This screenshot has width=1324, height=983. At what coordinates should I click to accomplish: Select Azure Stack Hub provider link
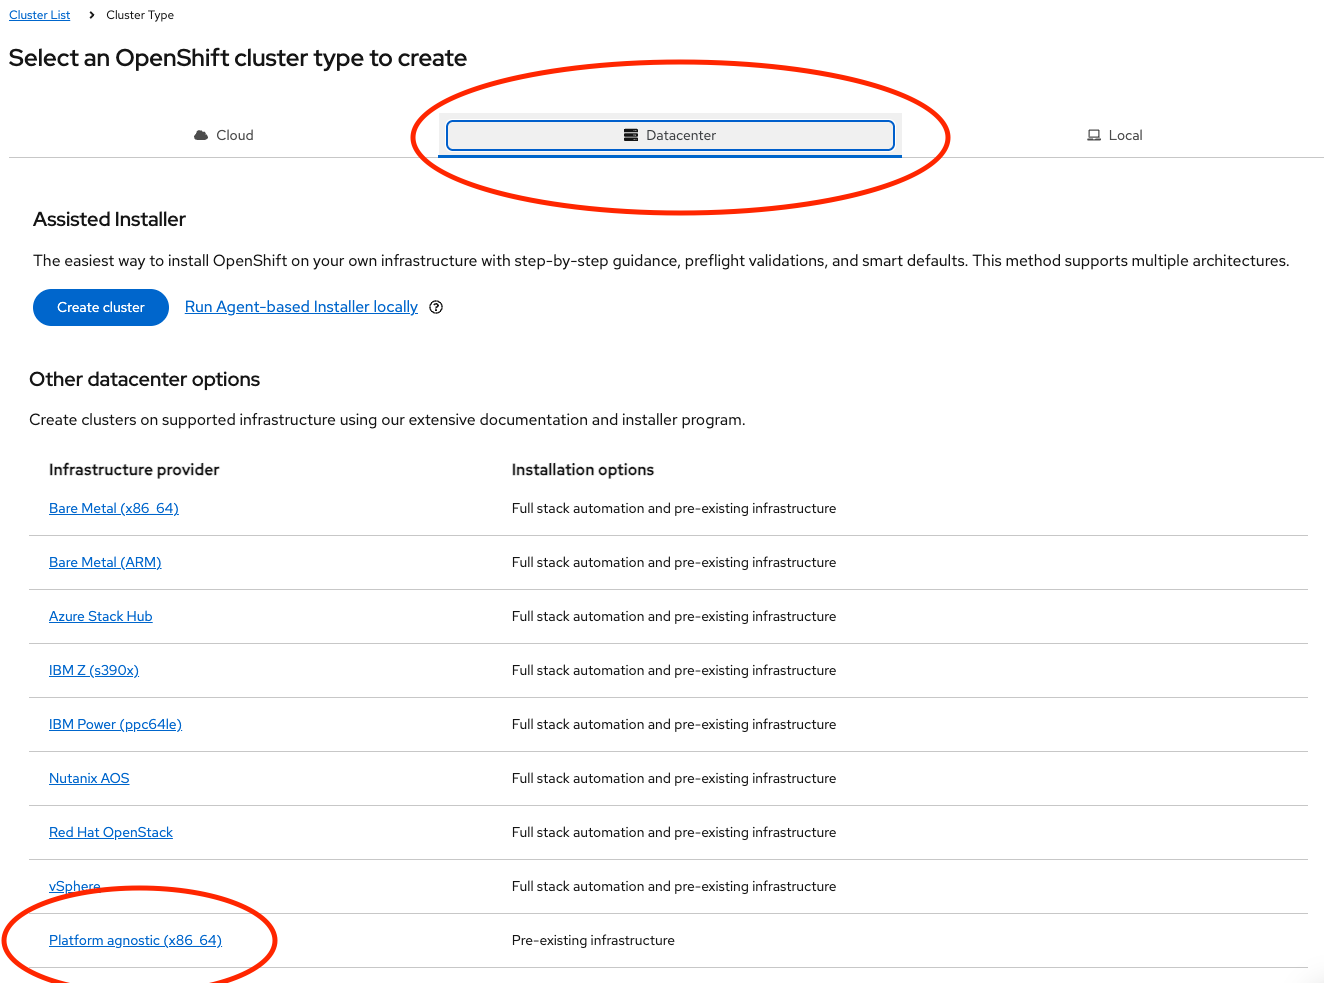[x=101, y=616]
